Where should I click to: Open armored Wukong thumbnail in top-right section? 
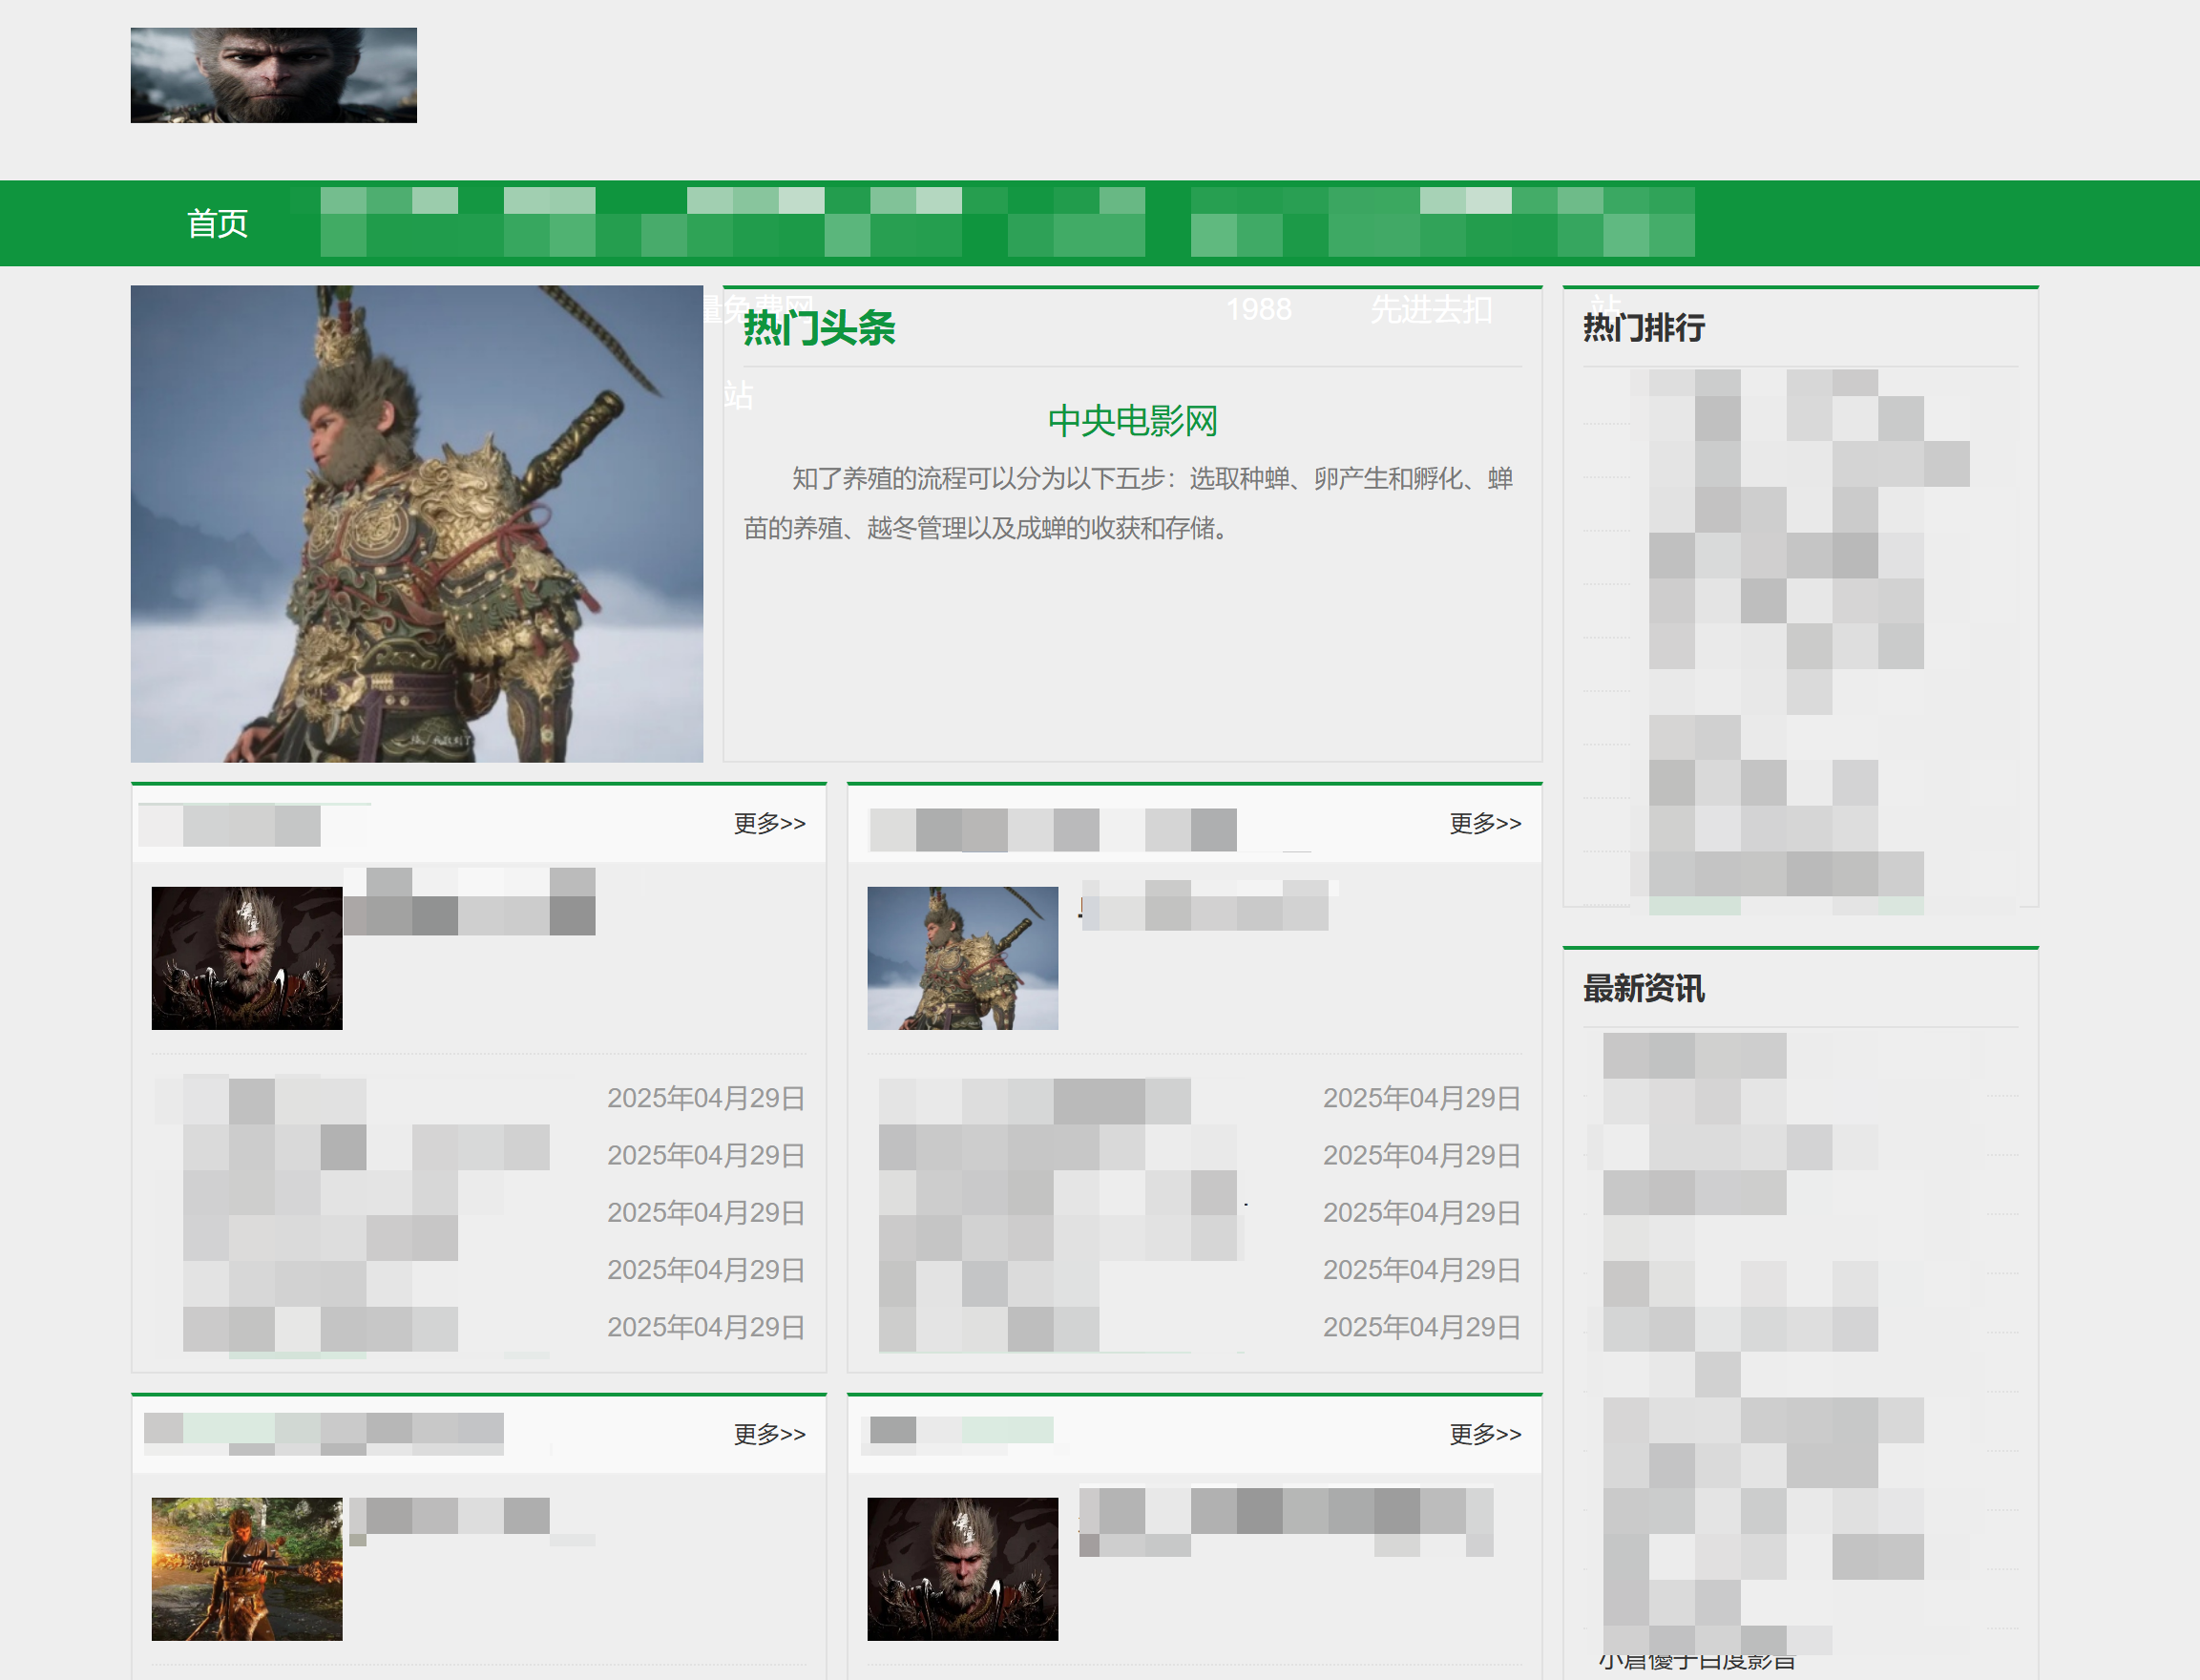pos(962,958)
